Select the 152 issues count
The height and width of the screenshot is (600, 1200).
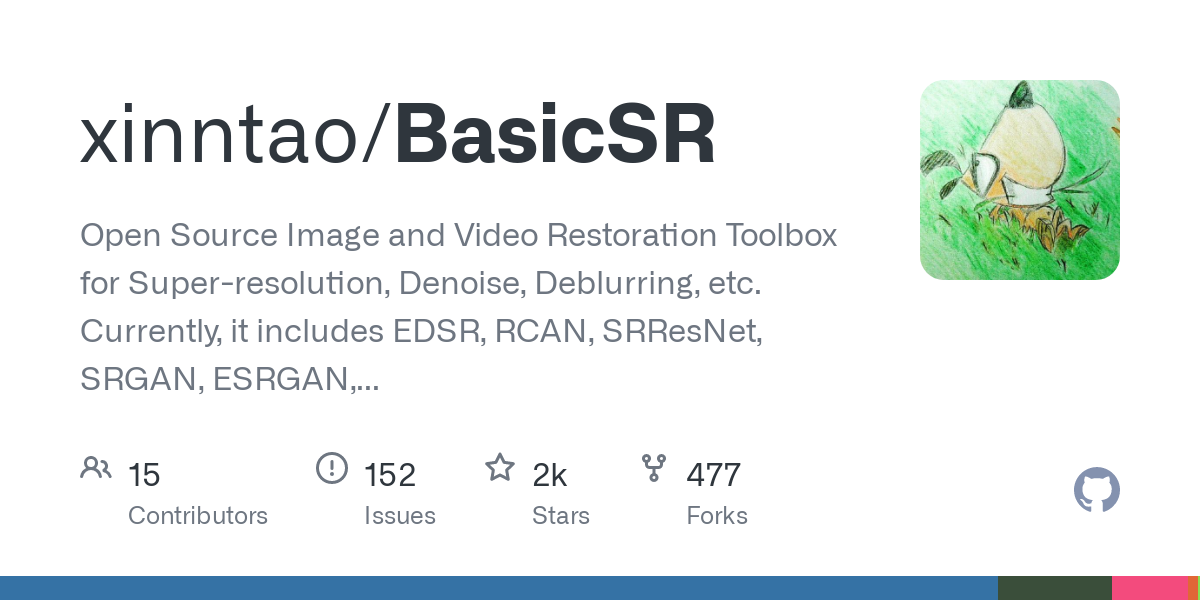click(x=390, y=475)
